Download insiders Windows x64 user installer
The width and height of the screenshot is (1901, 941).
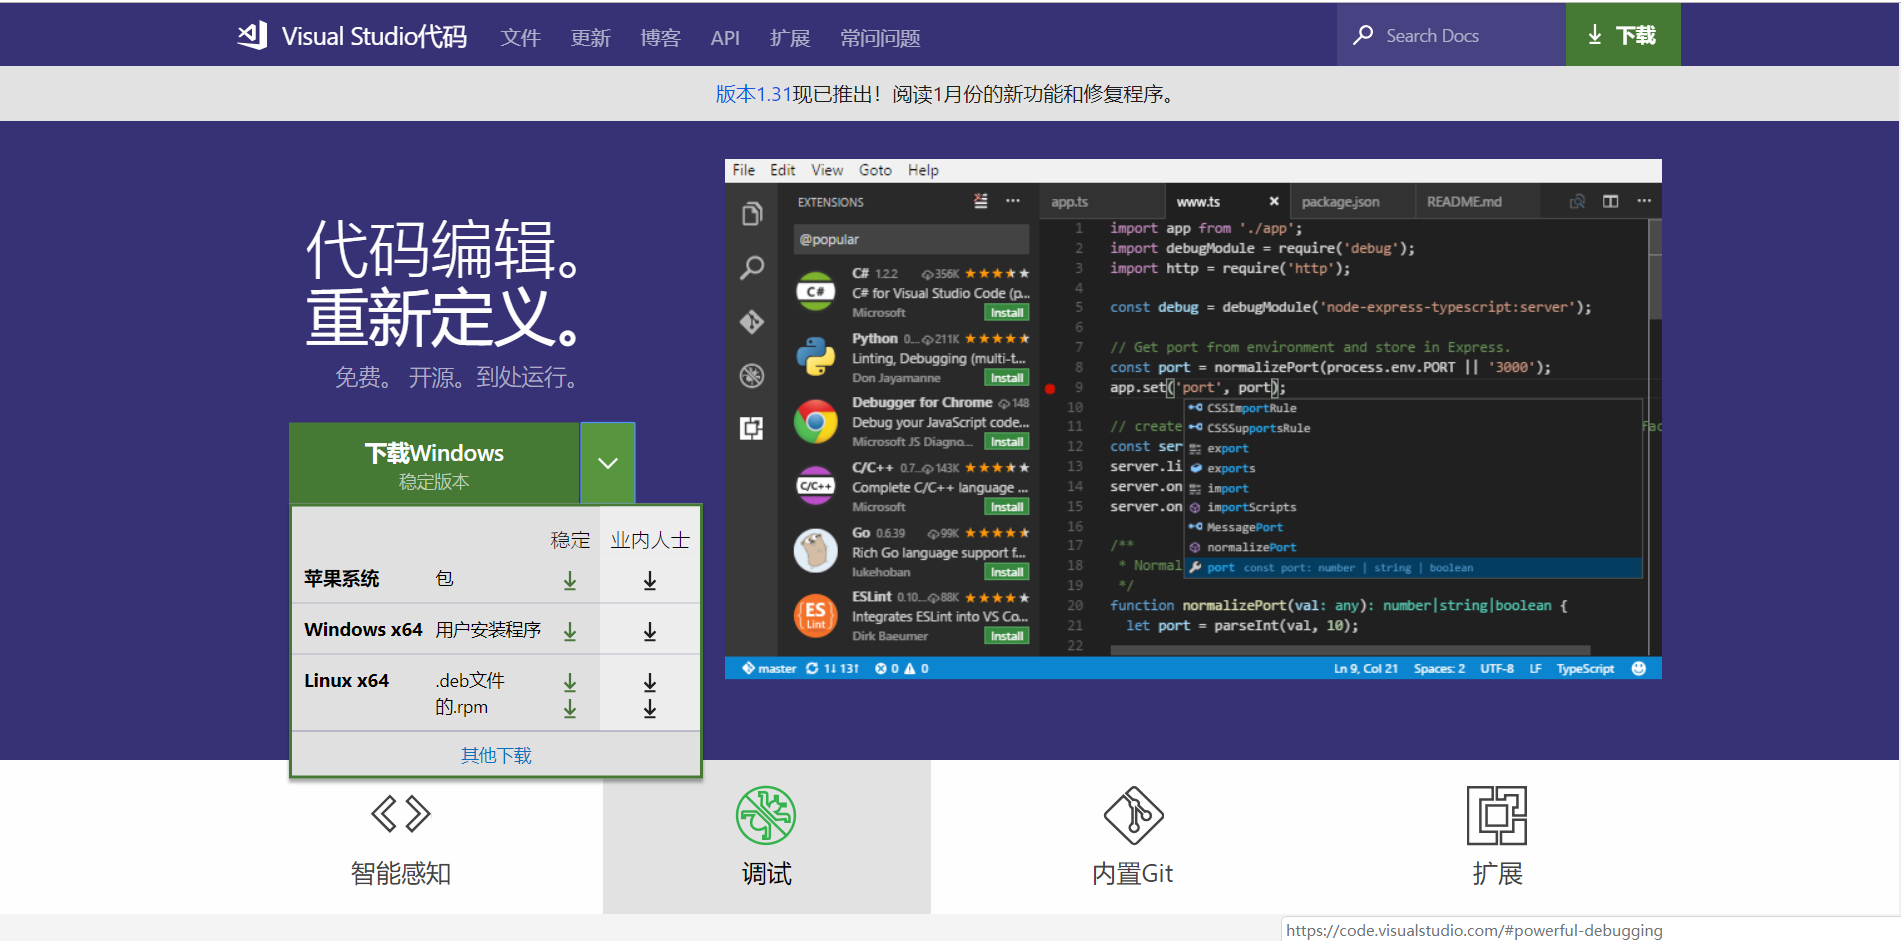coord(650,631)
